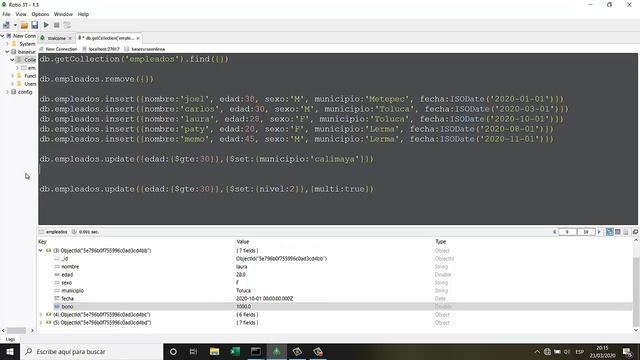The image size is (640, 360).
Task: Click the Key column header
Action: 42,242
